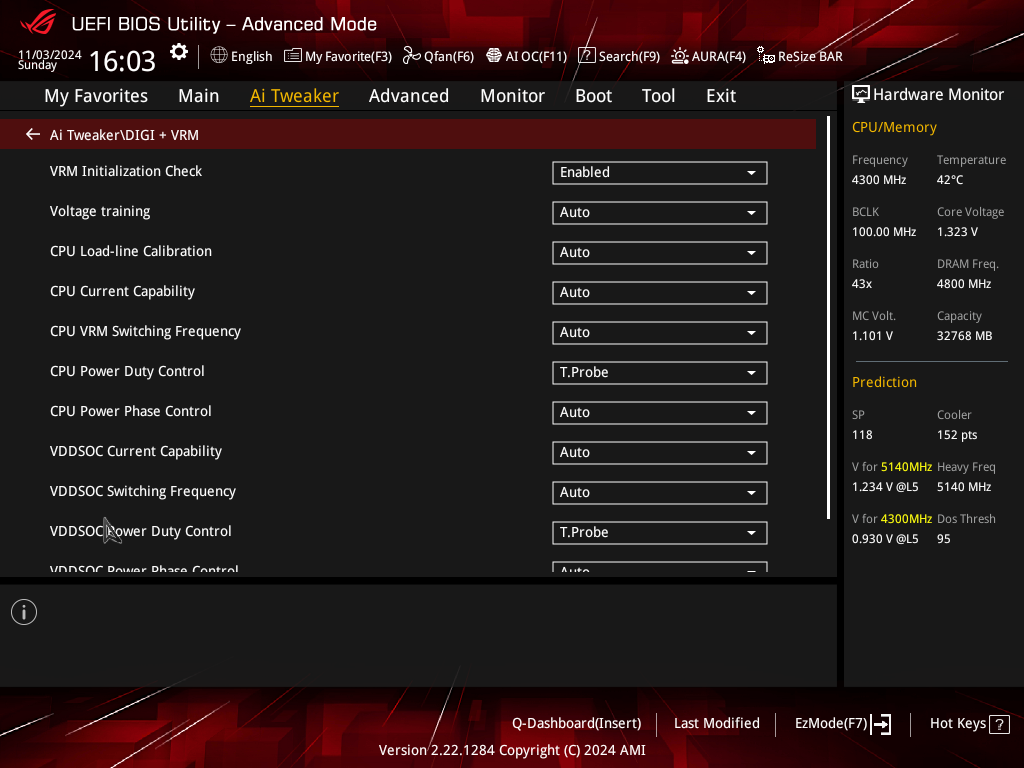The image size is (1024, 768).
Task: Select CPU Power Phase Control label
Action: [x=131, y=411]
